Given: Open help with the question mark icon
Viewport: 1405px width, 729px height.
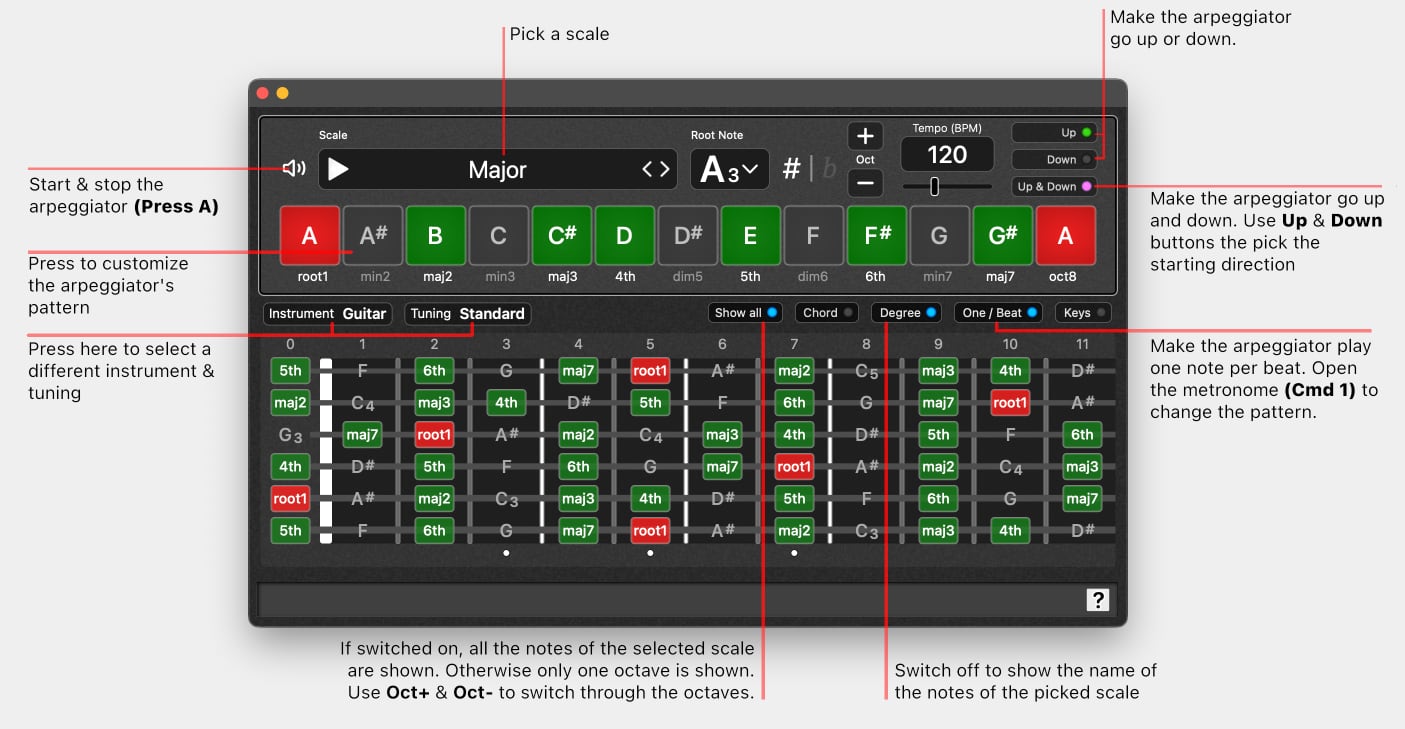Looking at the screenshot, I should coord(1098,600).
